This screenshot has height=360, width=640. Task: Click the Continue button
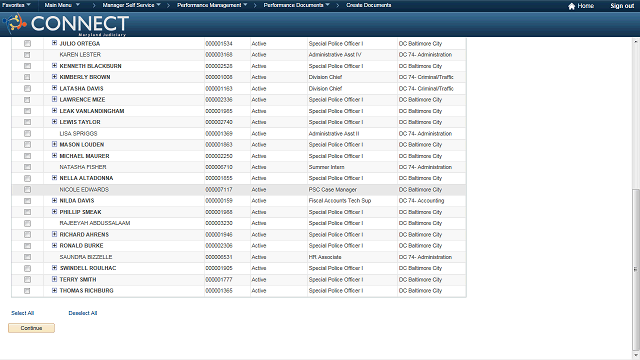pos(31,328)
